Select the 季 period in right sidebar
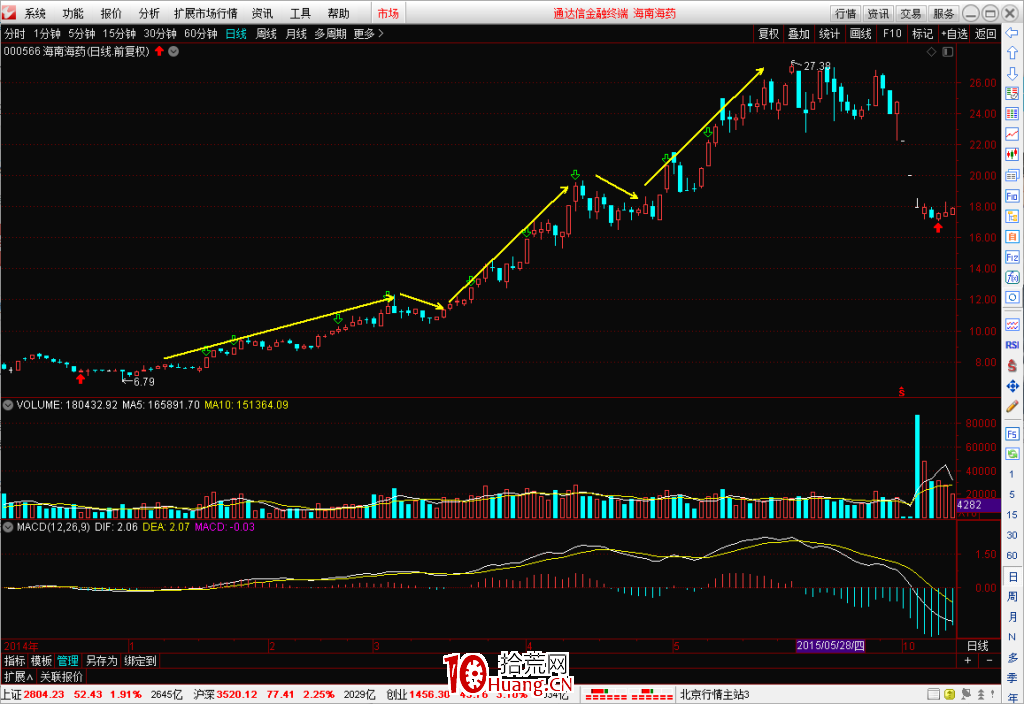The width and height of the screenshot is (1024, 704). 1012,678
